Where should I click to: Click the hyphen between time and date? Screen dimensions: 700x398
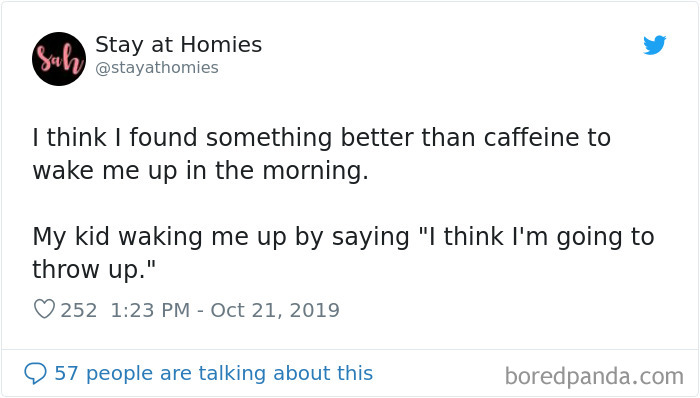click(200, 311)
